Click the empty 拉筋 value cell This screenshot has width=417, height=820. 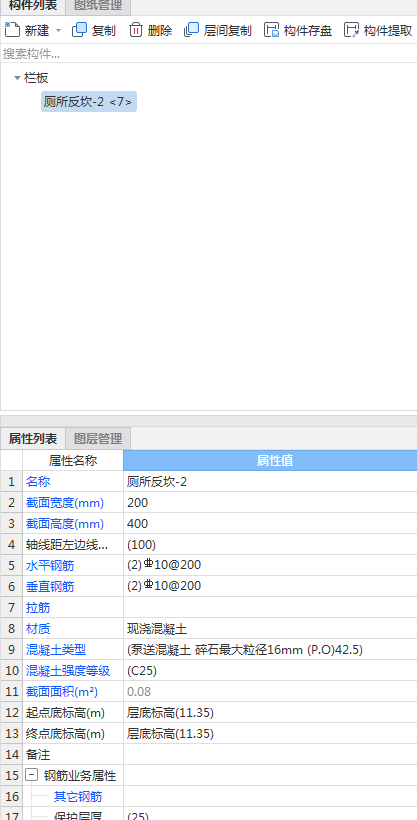click(x=271, y=607)
